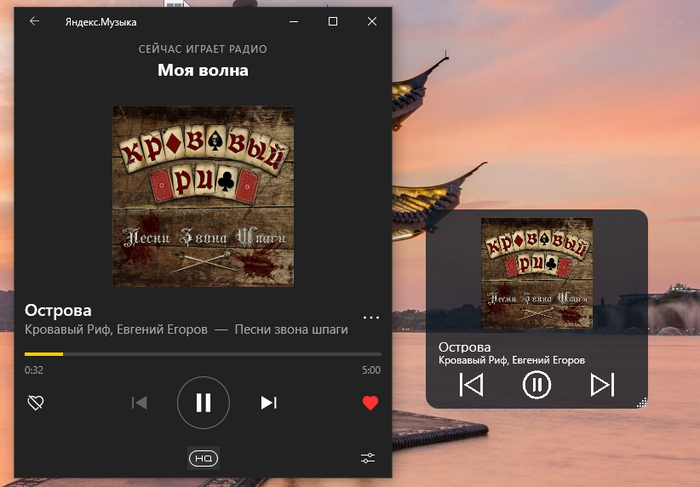700x487 pixels.
Task: Click the elapsed time 0:32
Action: [x=34, y=370]
